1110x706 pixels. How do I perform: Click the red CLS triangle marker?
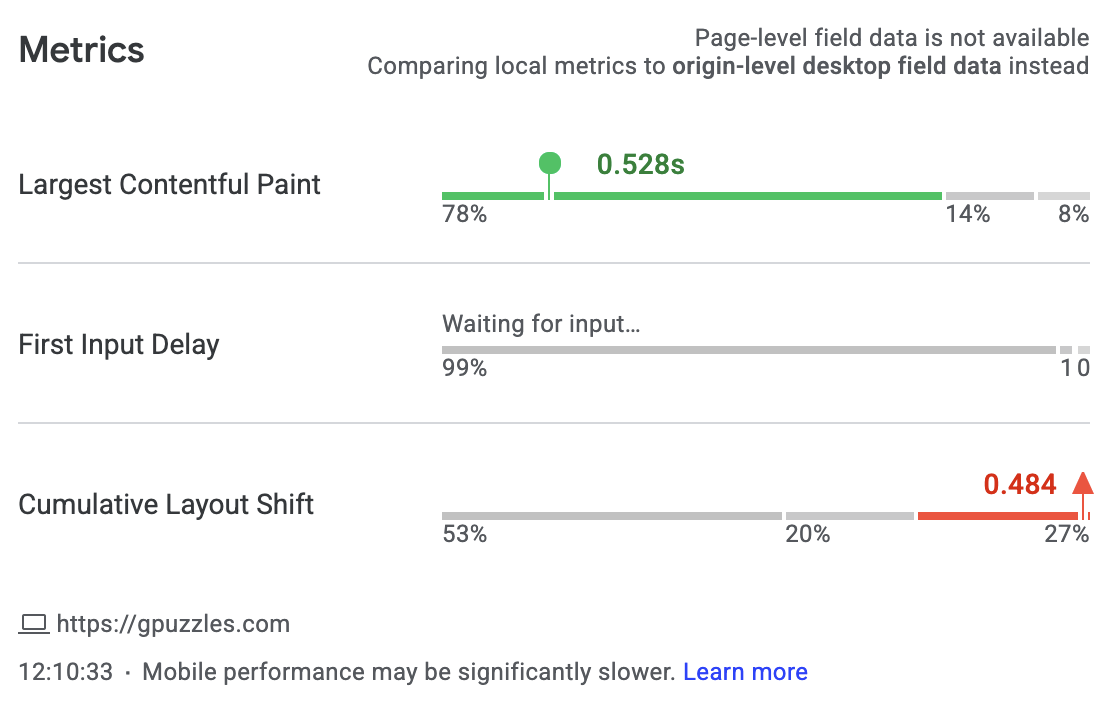pyautogui.click(x=1082, y=483)
